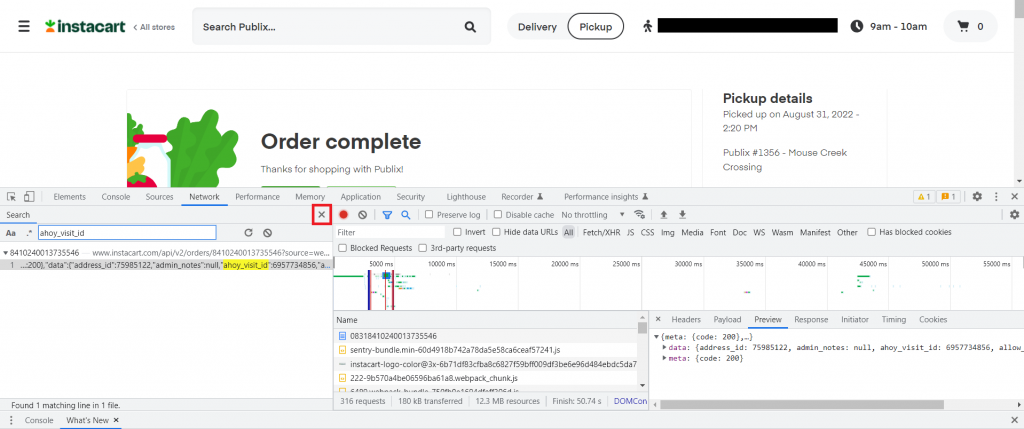This screenshot has height=429, width=1024.
Task: Go back to All stores
Action: point(154,27)
